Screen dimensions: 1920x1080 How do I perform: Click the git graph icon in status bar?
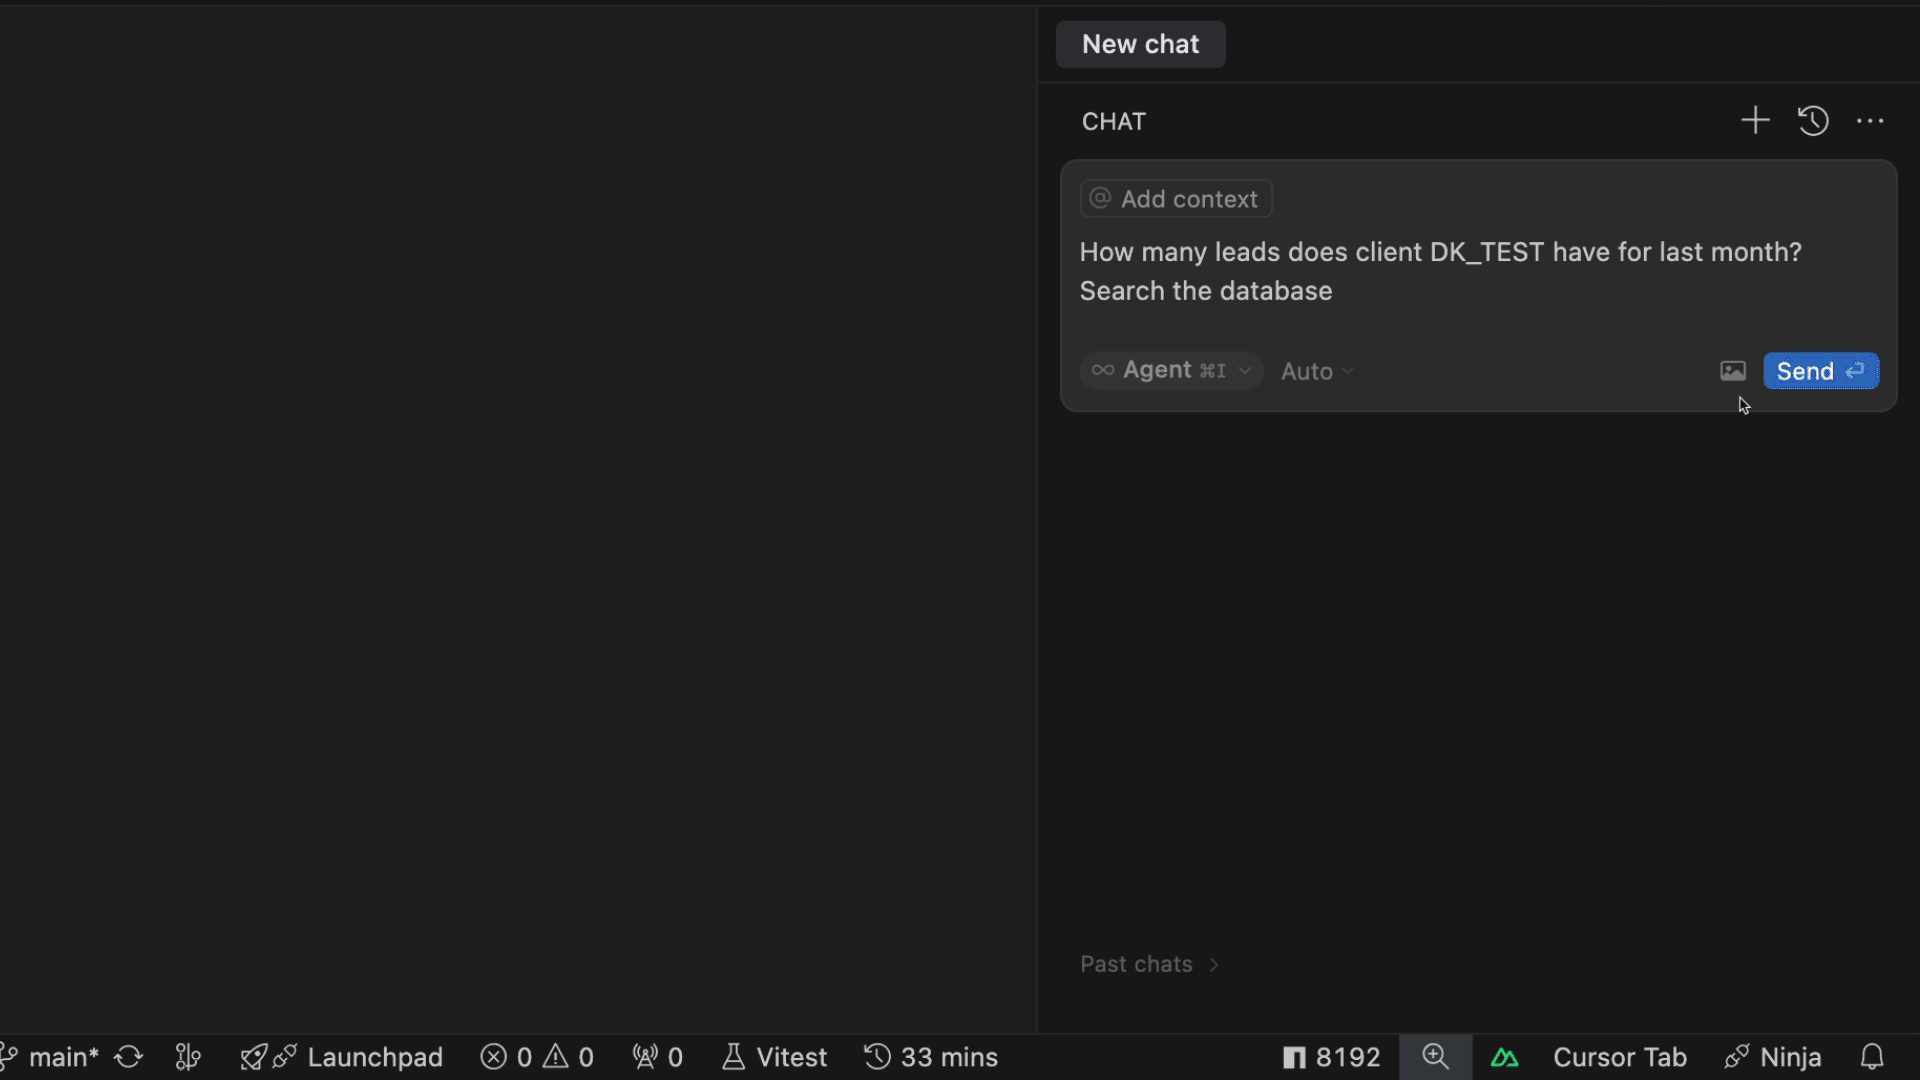188,1057
